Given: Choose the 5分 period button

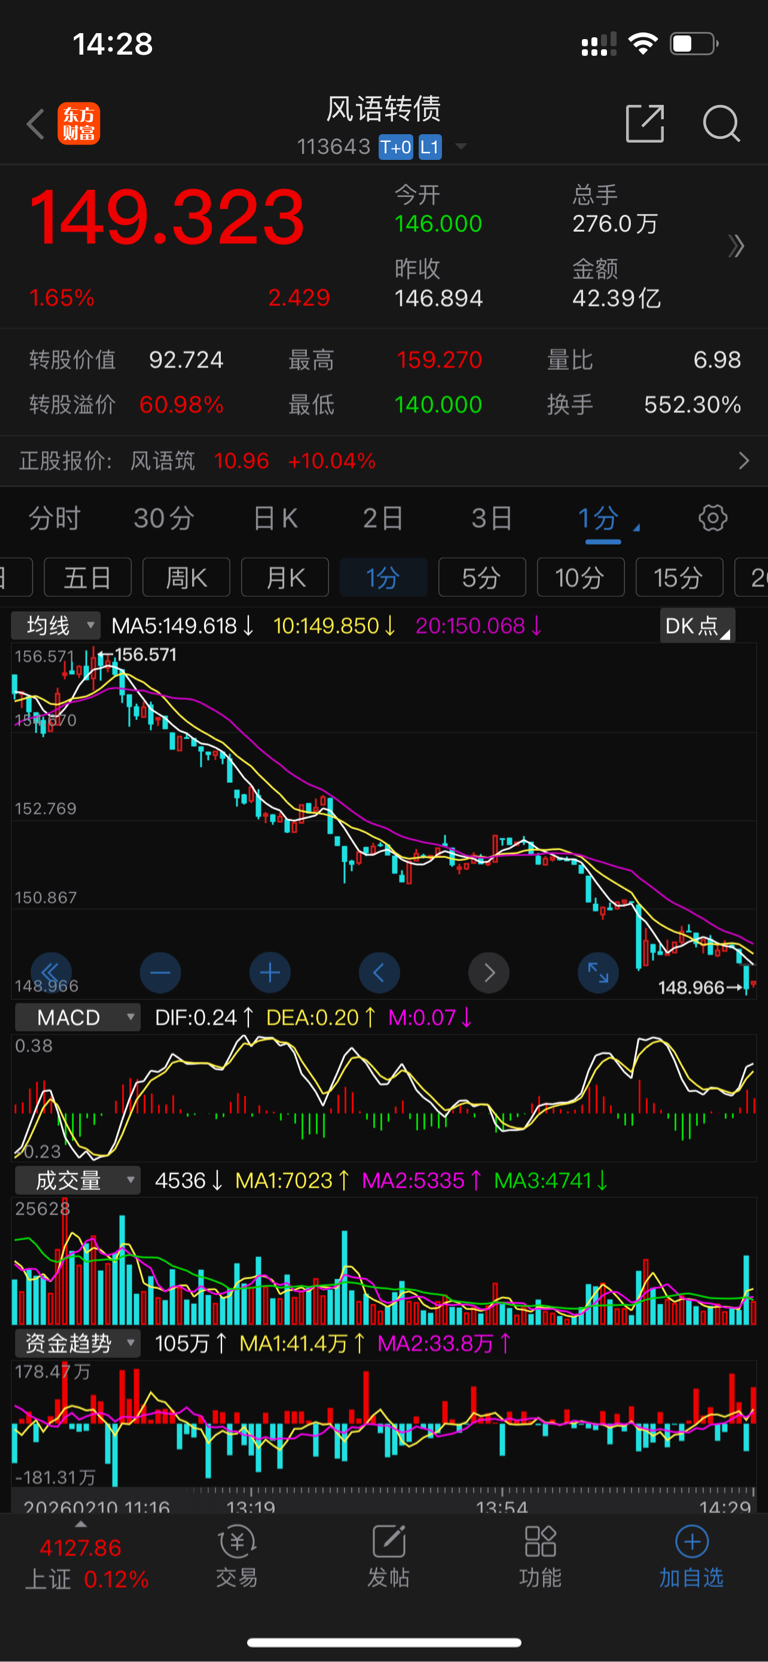Looking at the screenshot, I should pyautogui.click(x=482, y=578).
